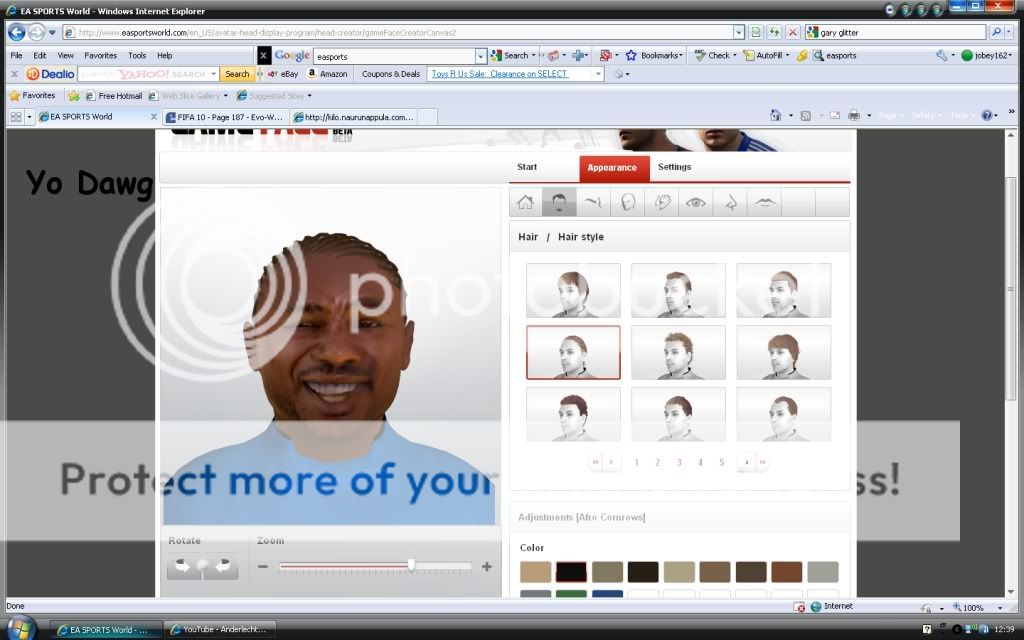Pick the black hair color swatch
Viewport: 1024px width, 640px height.
point(571,572)
